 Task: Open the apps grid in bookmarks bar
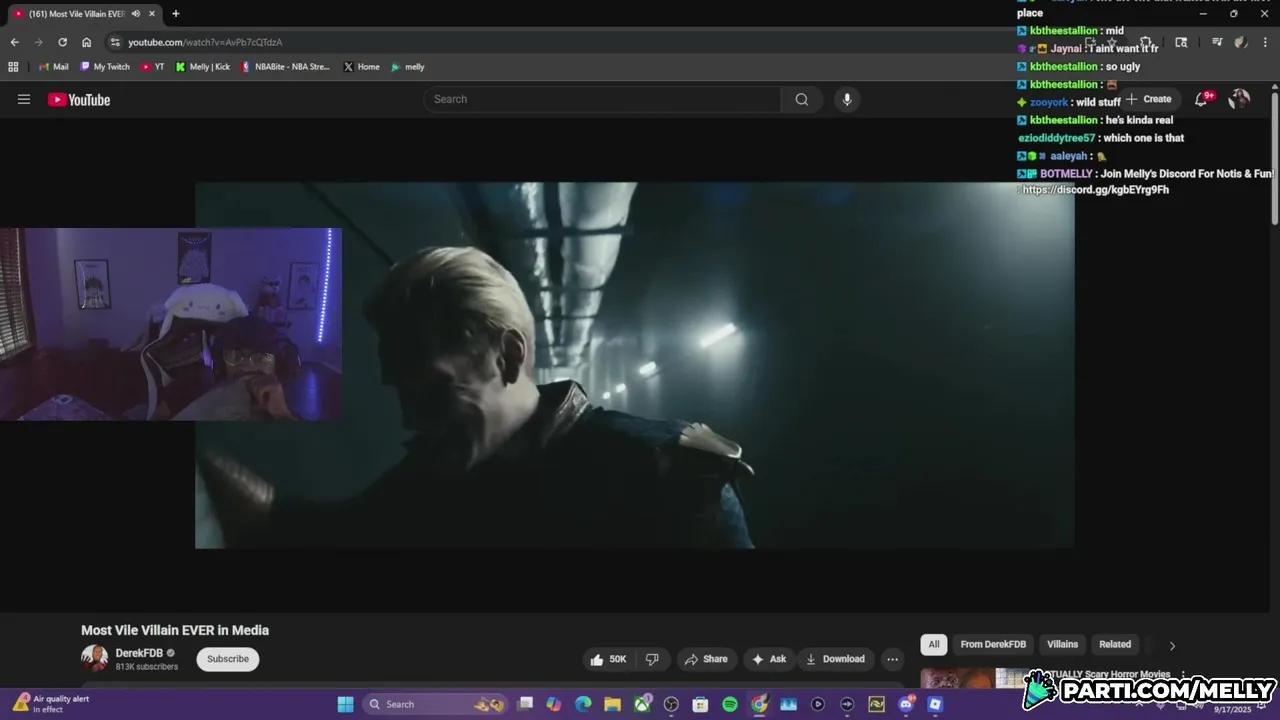click(x=13, y=67)
